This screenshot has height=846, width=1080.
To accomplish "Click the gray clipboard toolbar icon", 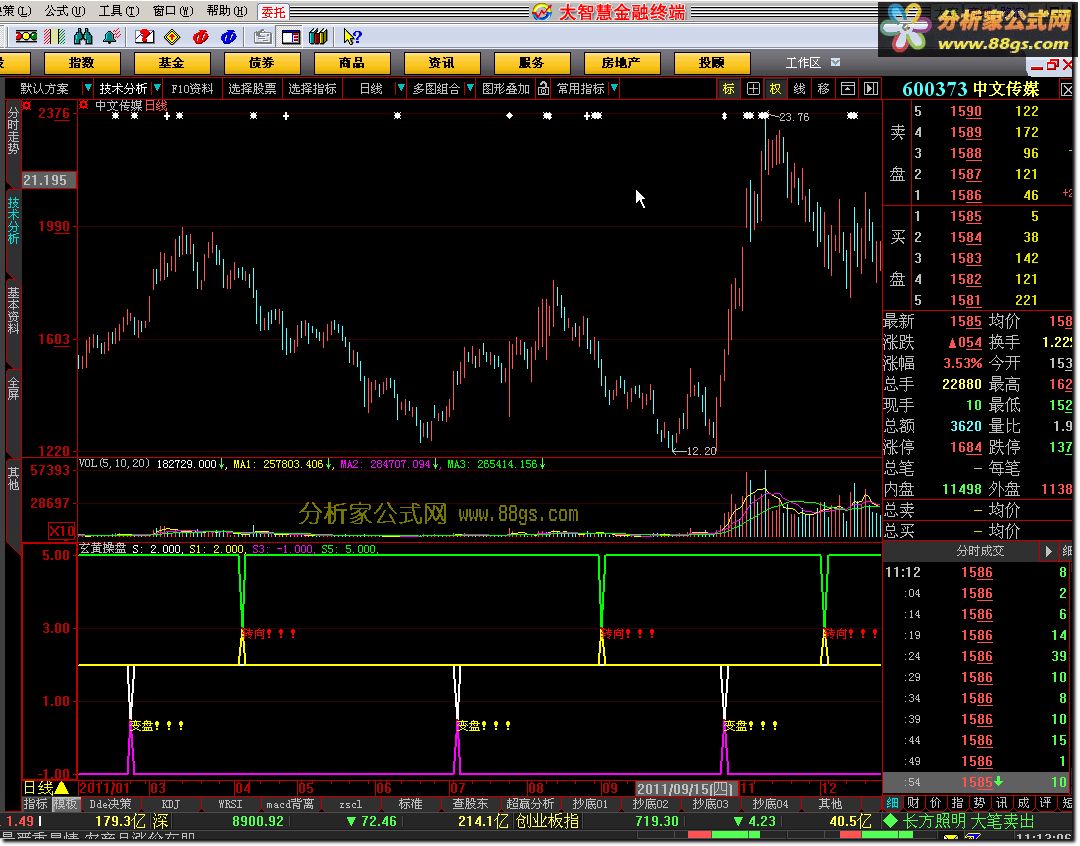I will [262, 37].
